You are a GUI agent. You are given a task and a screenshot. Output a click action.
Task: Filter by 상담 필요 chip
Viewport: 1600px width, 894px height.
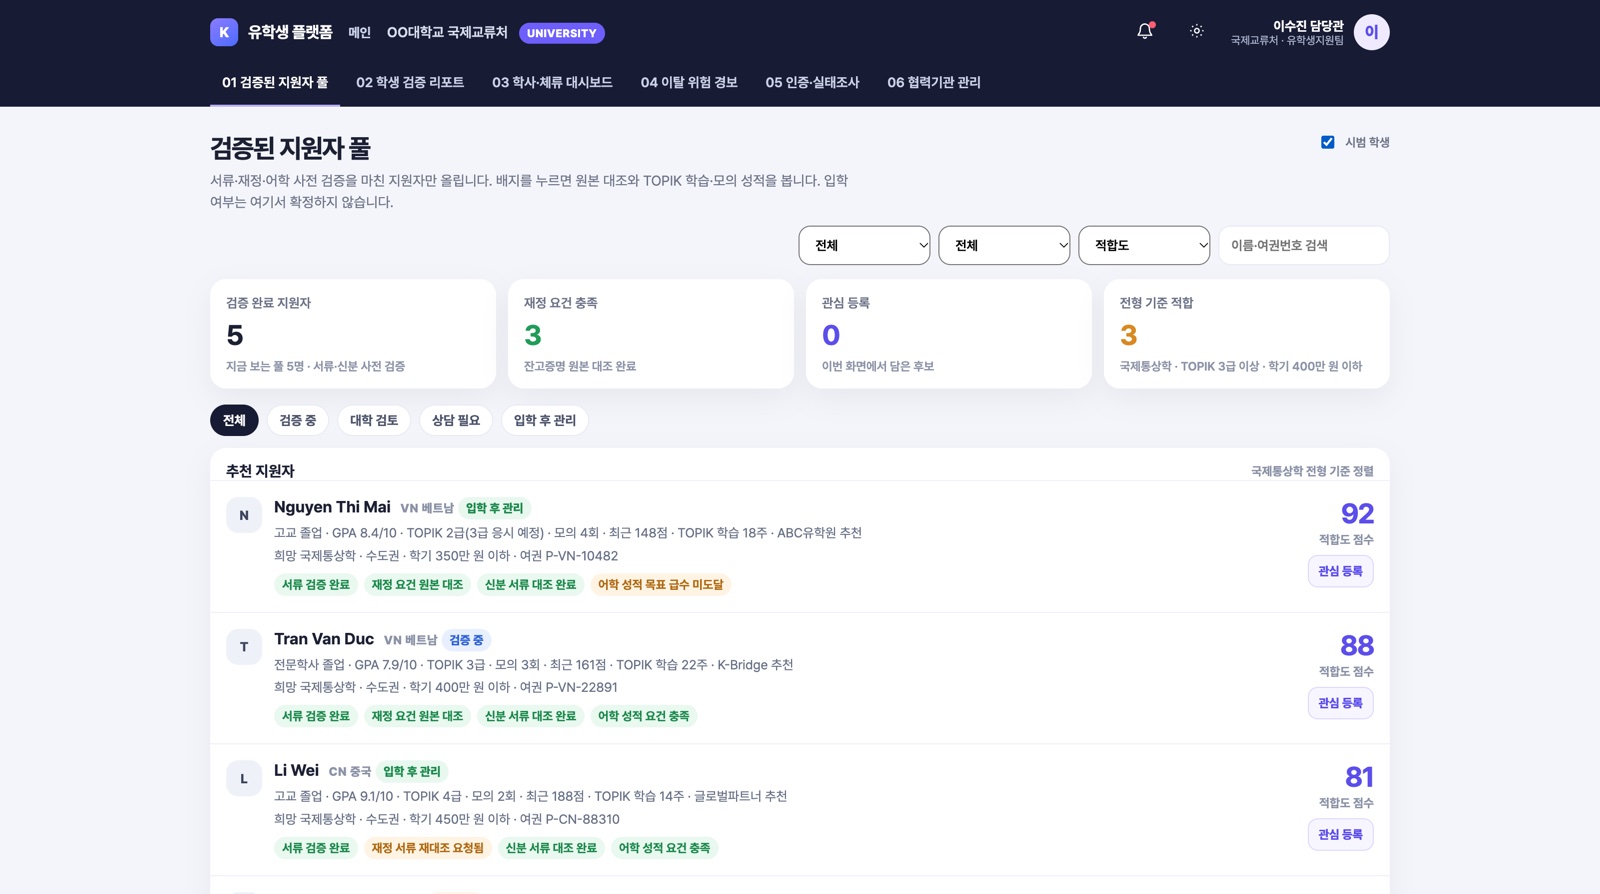pyautogui.click(x=456, y=420)
